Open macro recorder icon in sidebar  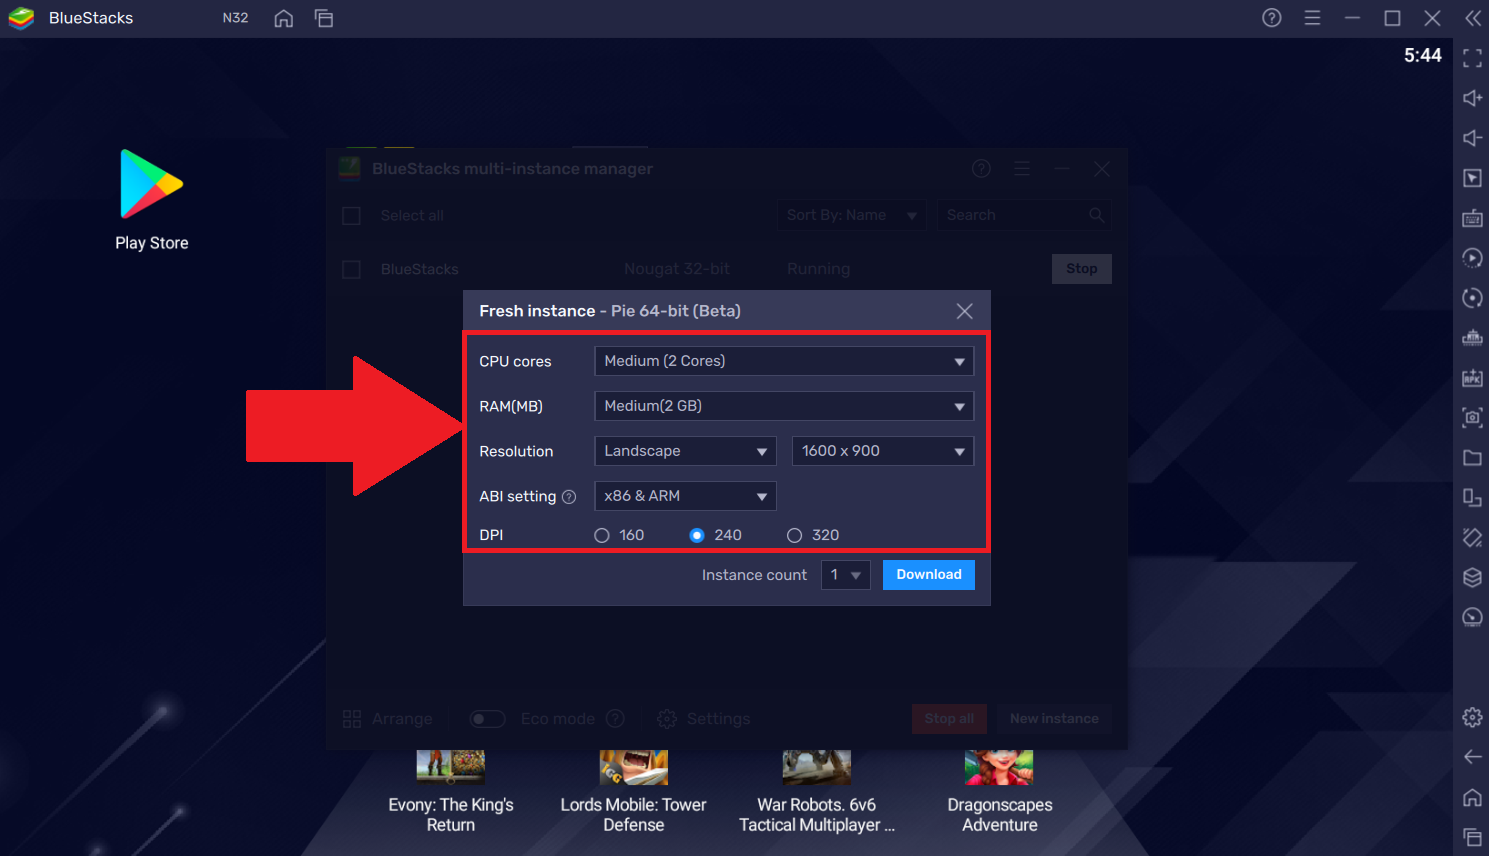1472,258
